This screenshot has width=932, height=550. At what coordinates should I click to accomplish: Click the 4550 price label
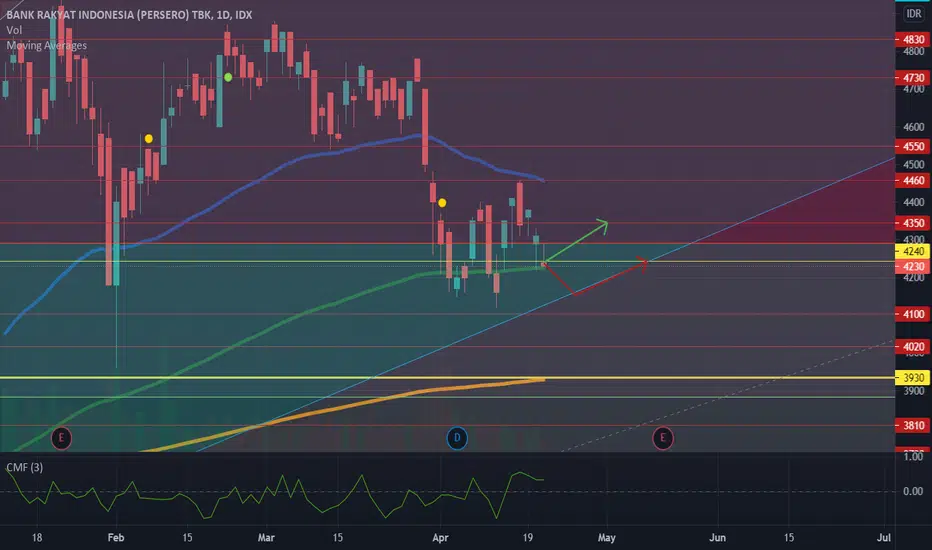913,146
